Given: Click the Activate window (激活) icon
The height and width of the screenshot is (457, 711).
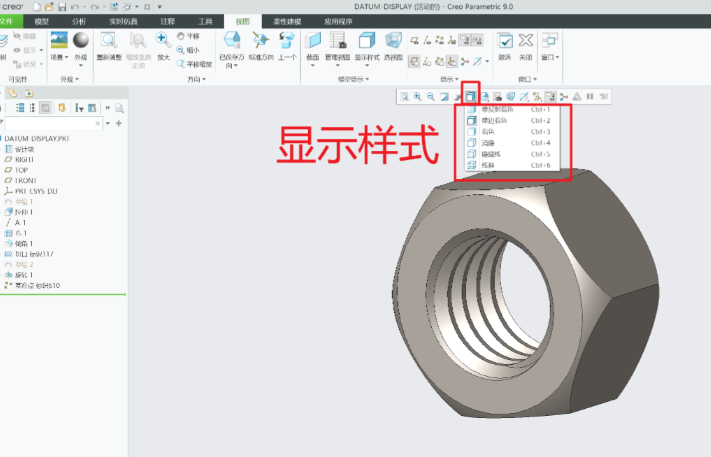Looking at the screenshot, I should 505,45.
